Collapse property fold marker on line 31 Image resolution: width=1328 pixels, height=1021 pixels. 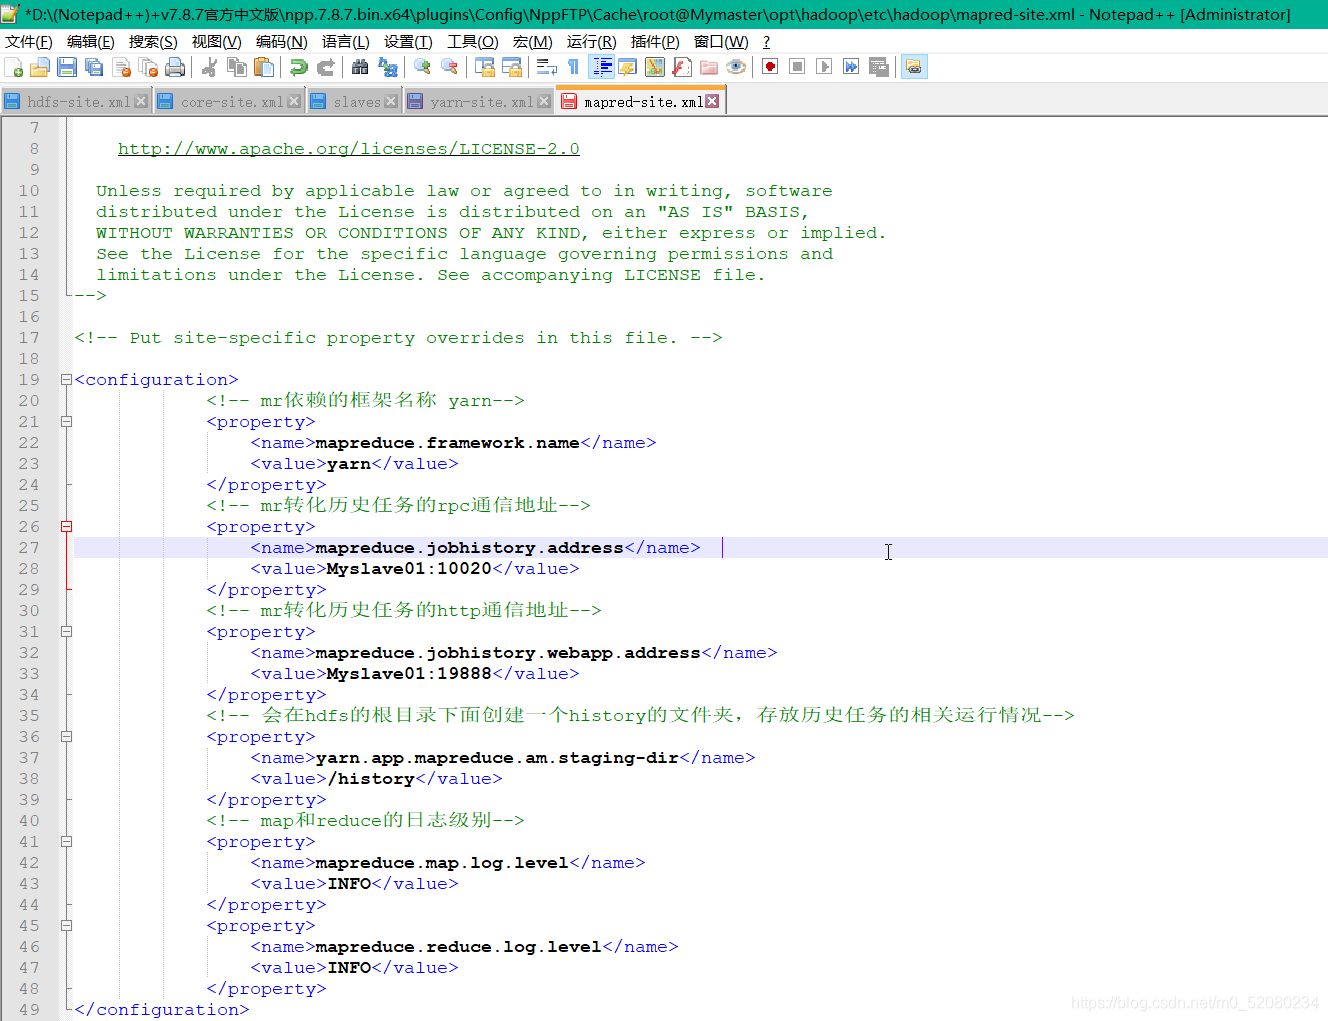tap(66, 631)
